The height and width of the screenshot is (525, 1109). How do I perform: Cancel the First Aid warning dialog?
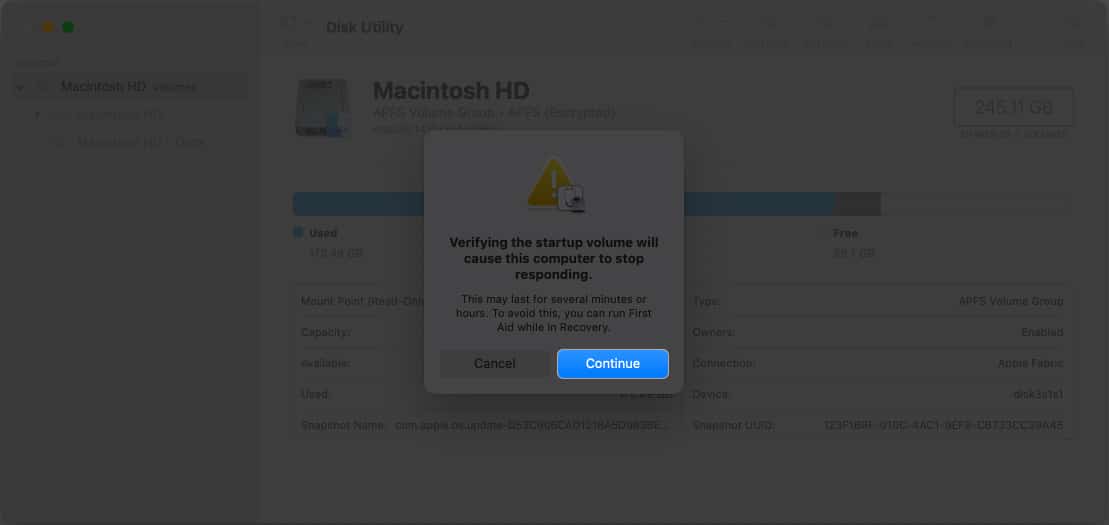click(494, 364)
